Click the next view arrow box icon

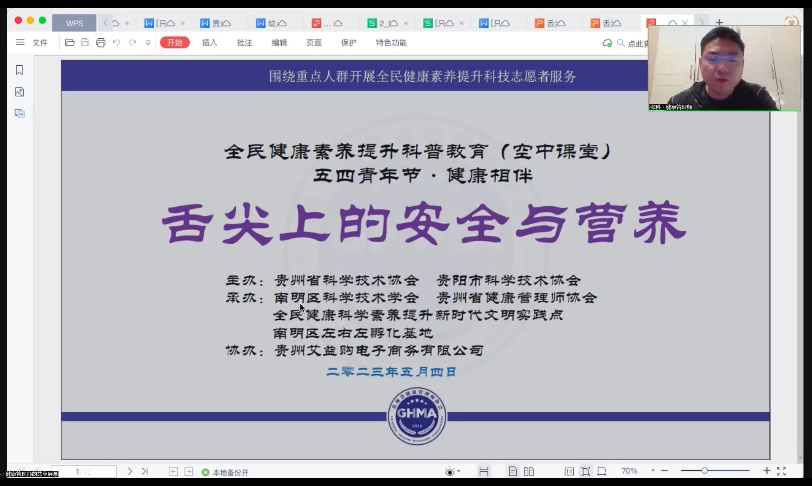pos(188,471)
